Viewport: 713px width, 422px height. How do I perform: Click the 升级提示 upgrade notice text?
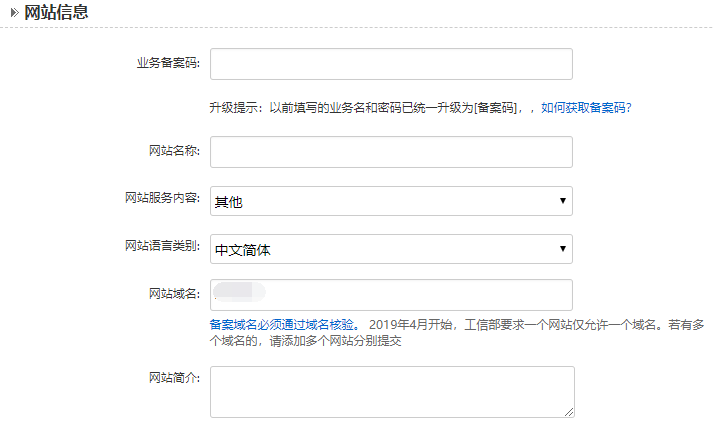tap(370, 107)
